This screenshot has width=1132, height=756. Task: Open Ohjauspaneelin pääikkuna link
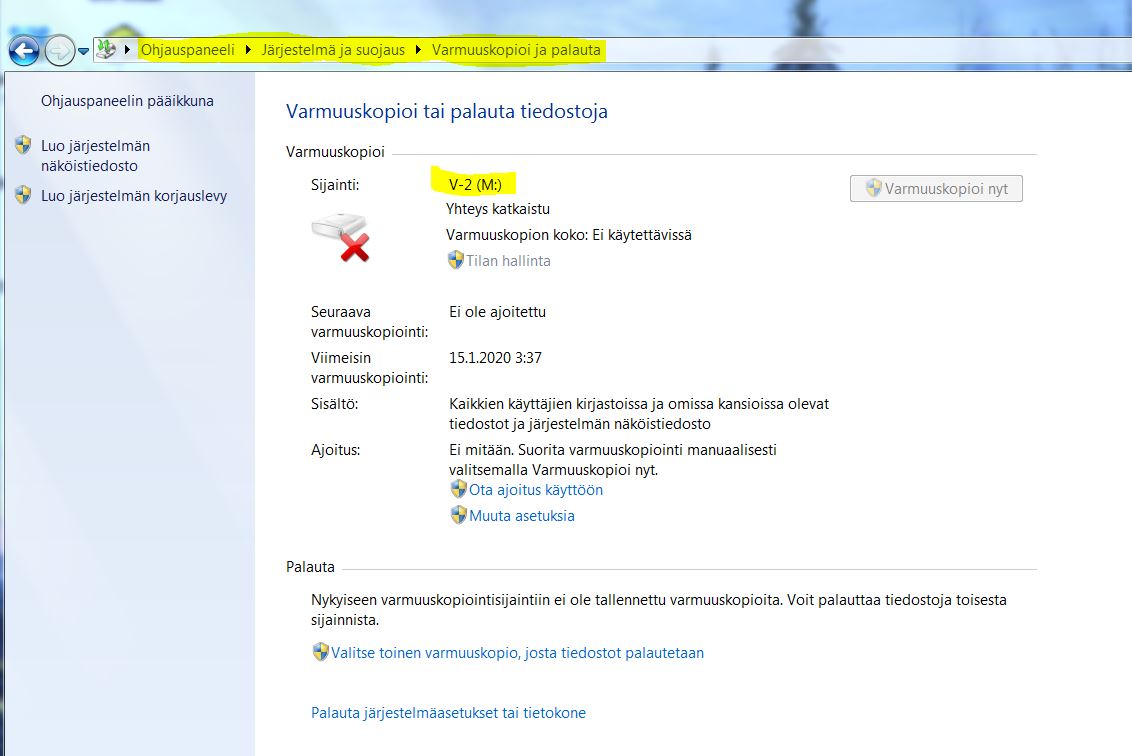click(127, 101)
